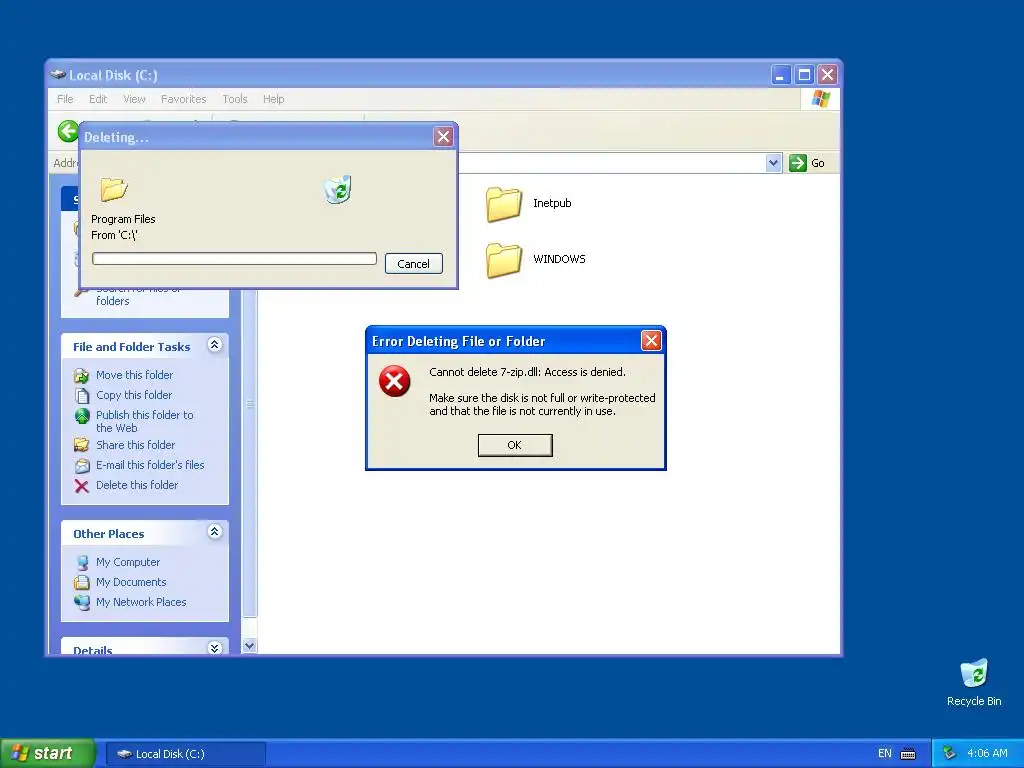
Task: Collapse the File and Folder Tasks panel
Action: (x=214, y=345)
